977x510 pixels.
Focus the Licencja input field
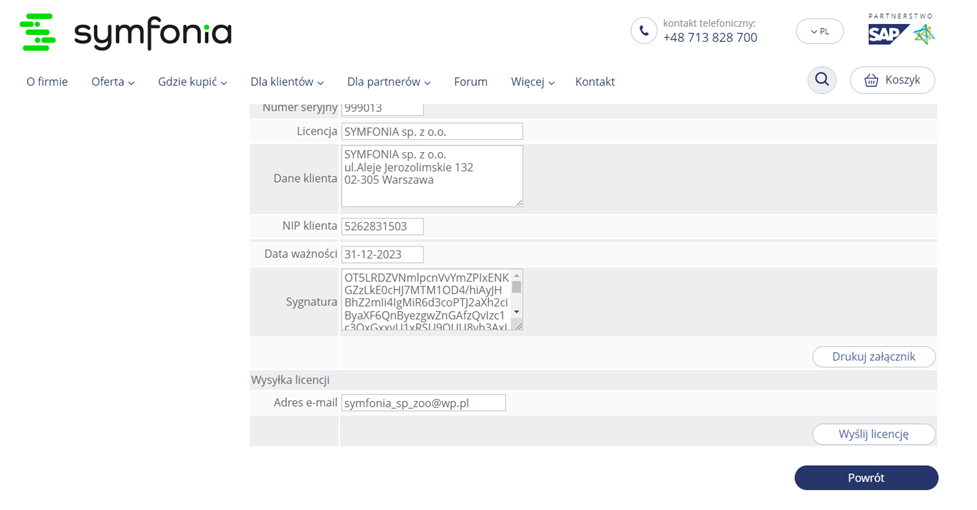point(432,131)
